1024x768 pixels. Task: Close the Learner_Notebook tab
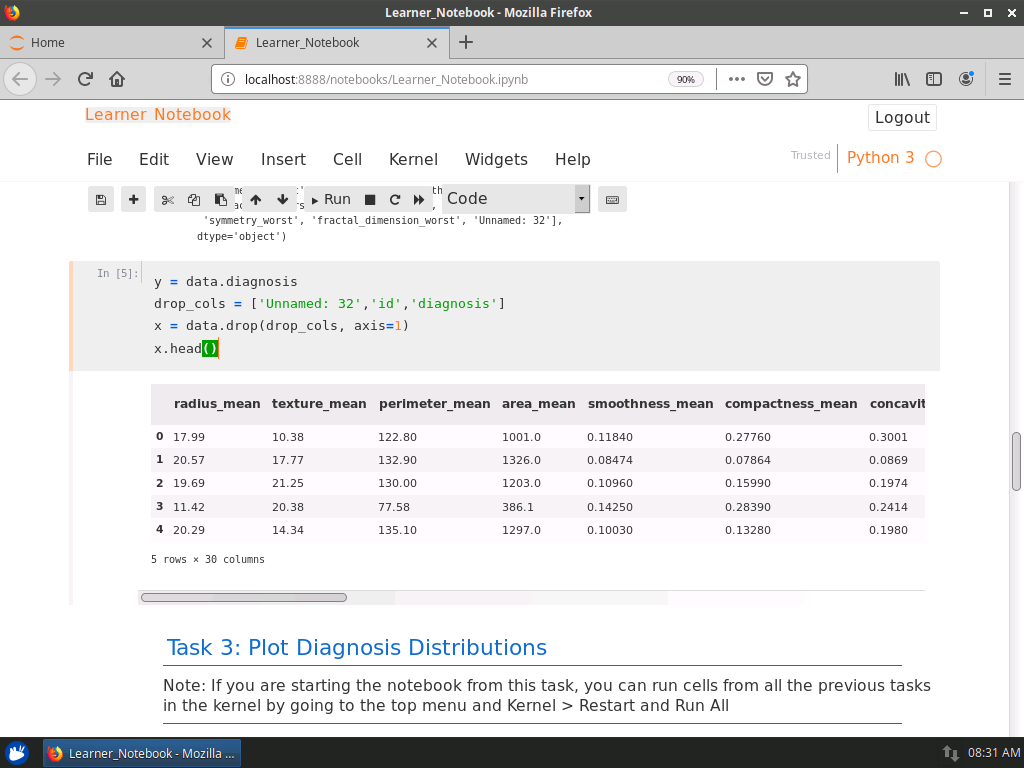click(x=432, y=43)
